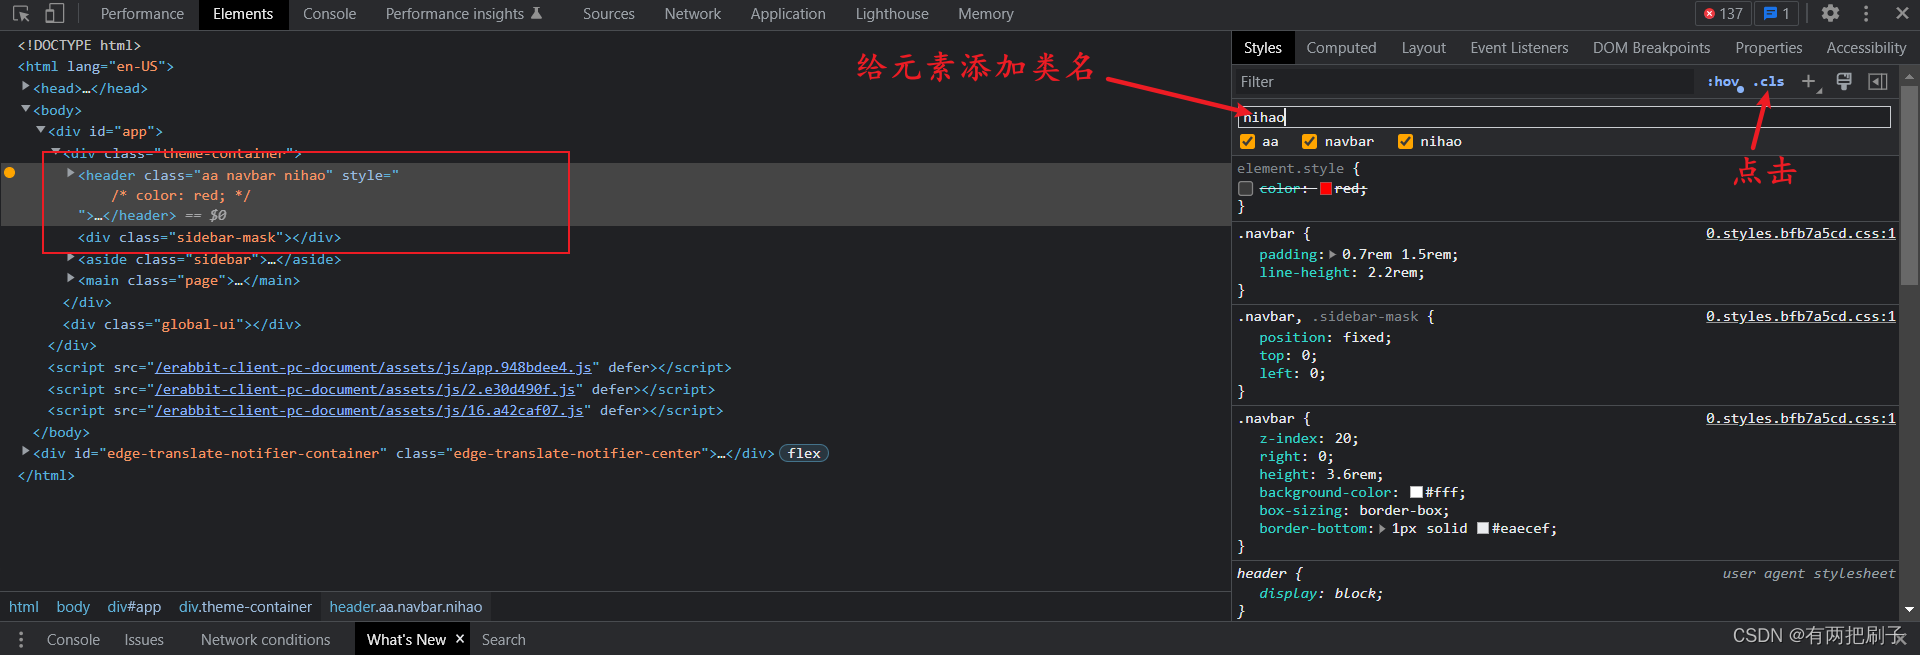Open the Lighthouse tab
The width and height of the screenshot is (1920, 655).
tap(892, 14)
